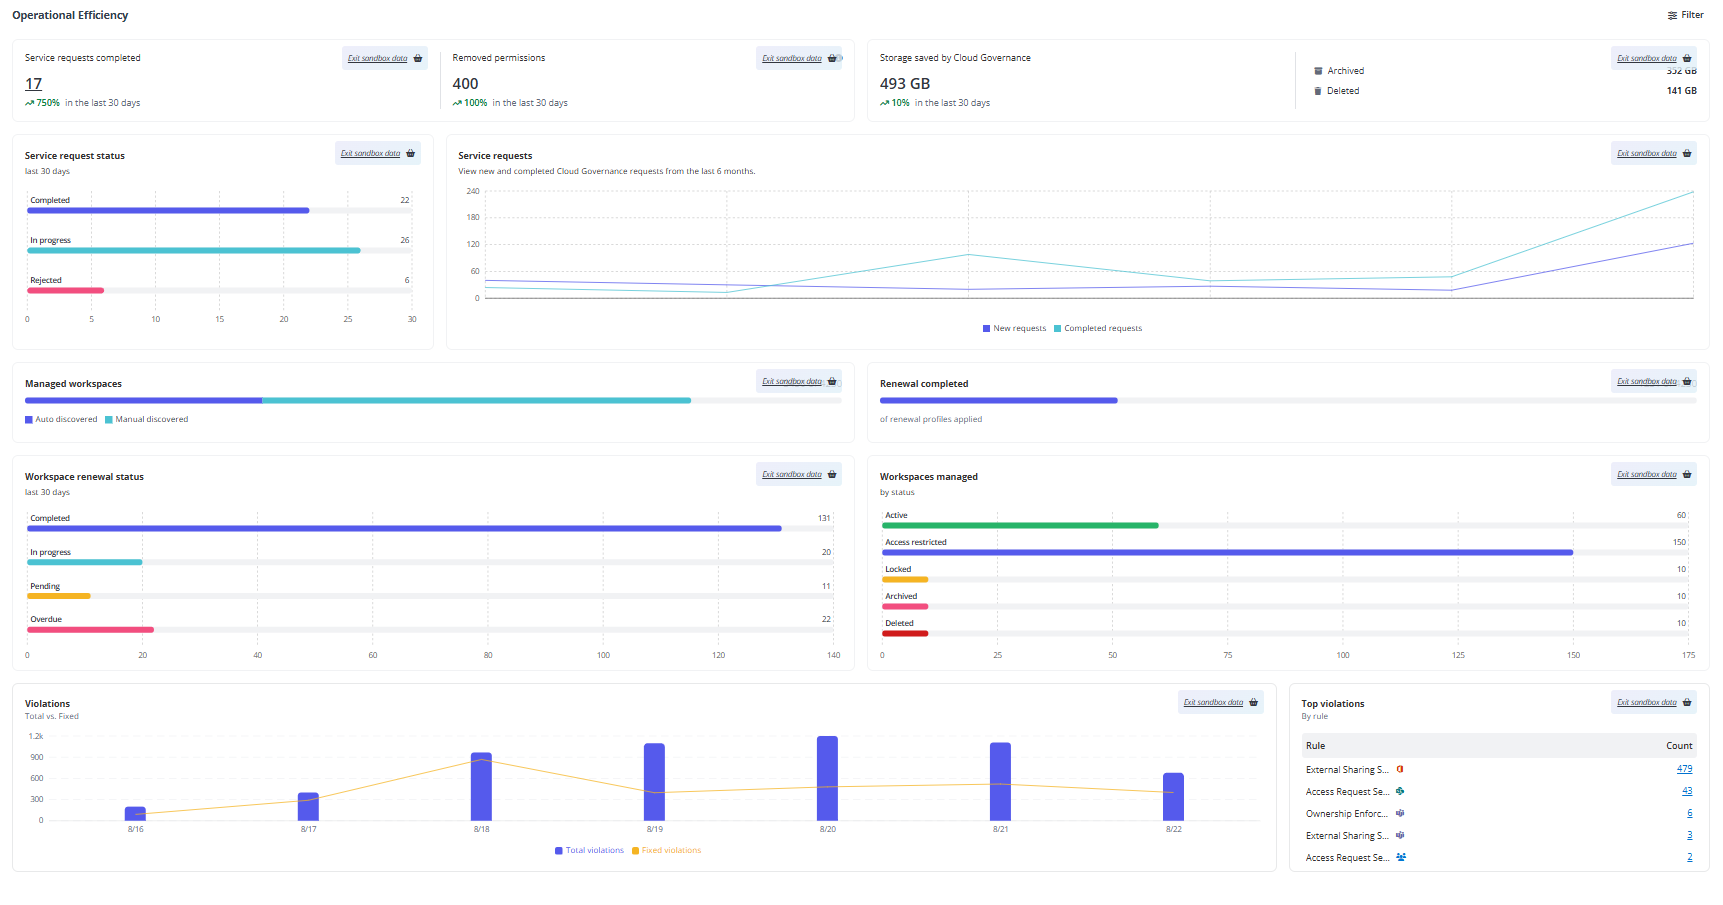1723x905 pixels.
Task: Open the 17 service requests completed link
Action: tap(33, 84)
